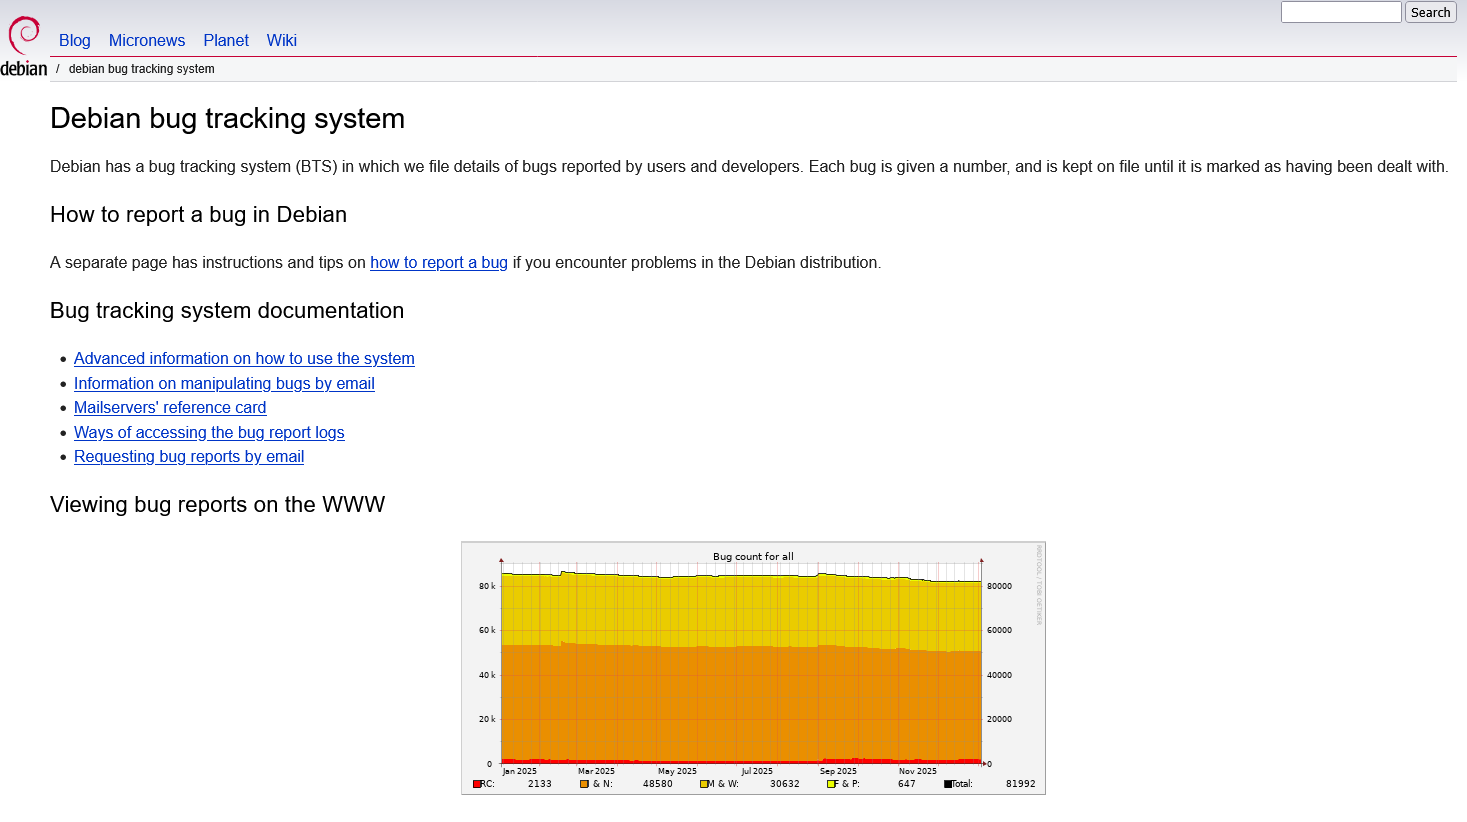Click the Search button
Image resolution: width=1467 pixels, height=822 pixels.
tap(1430, 12)
